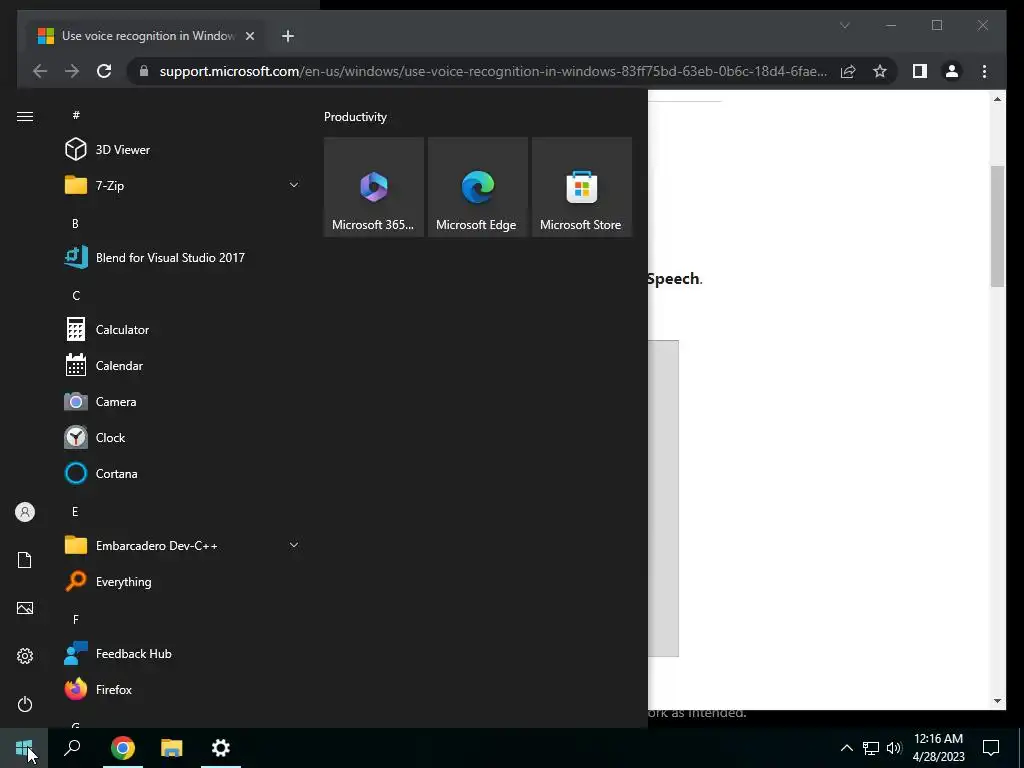Share this page from Chrome
Viewport: 1024px width, 768px height.
click(x=848, y=71)
